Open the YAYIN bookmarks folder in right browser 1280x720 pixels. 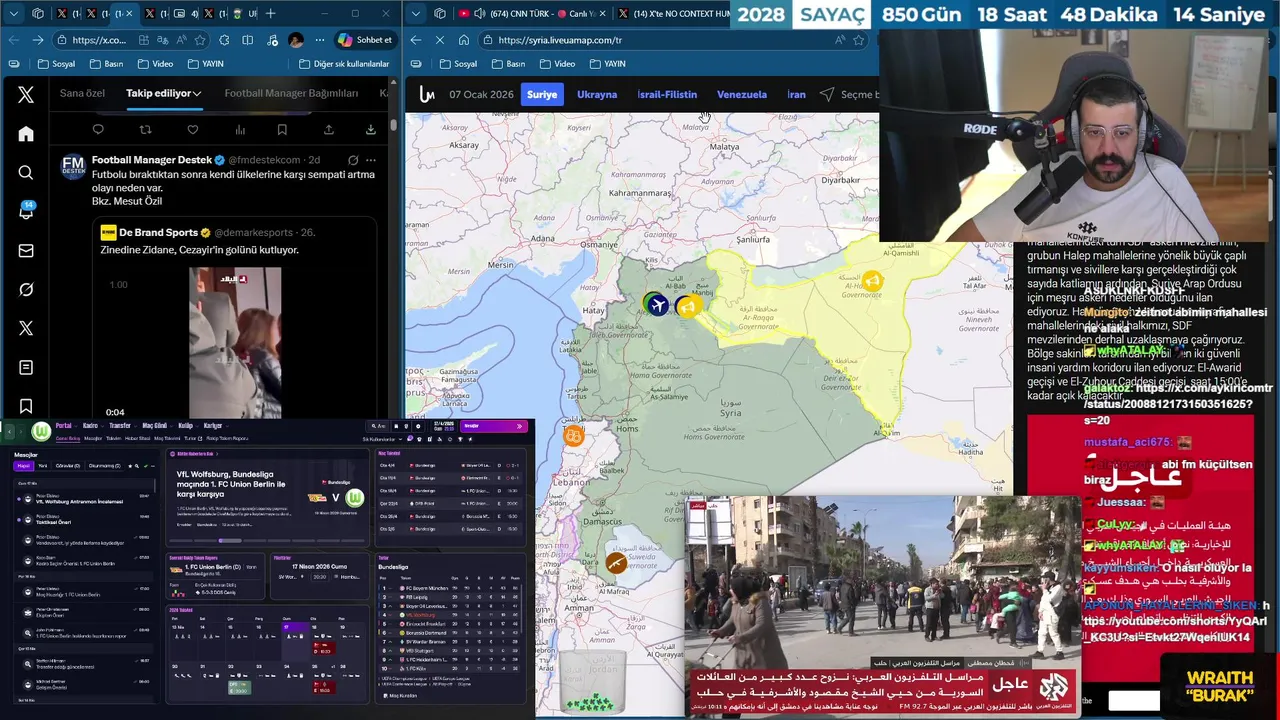607,64
